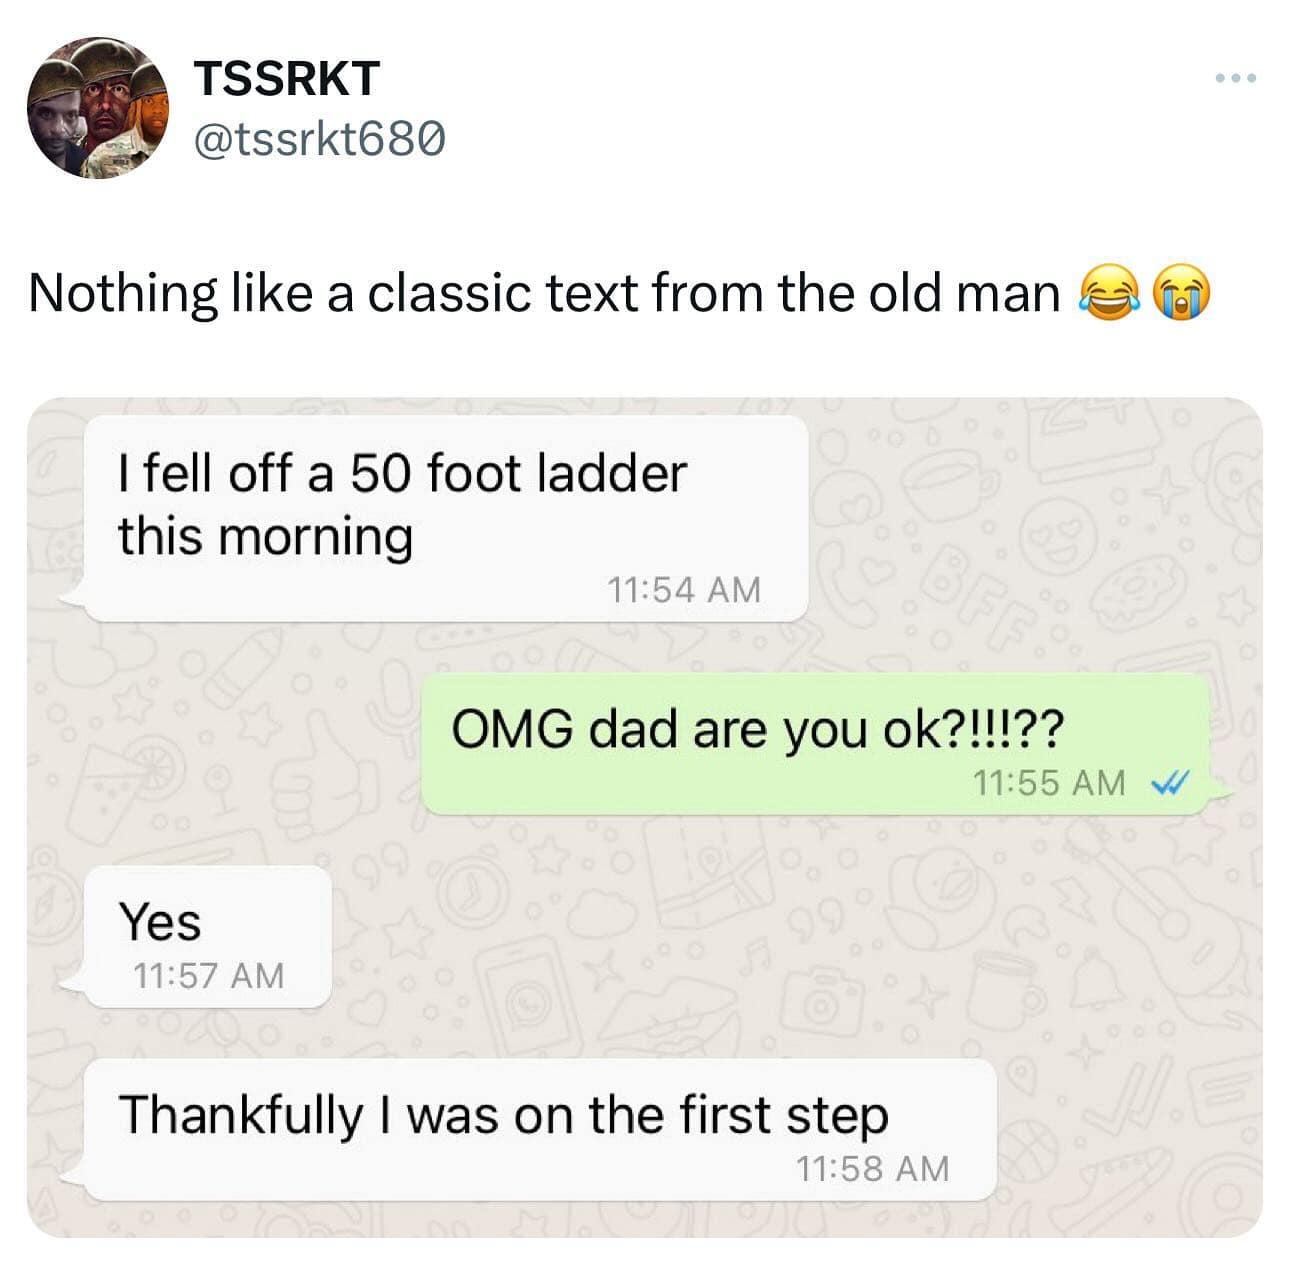Image resolution: width=1290 pixels, height=1286 pixels.
Task: Click the @tssrkt680 handle
Action: pos(319,141)
